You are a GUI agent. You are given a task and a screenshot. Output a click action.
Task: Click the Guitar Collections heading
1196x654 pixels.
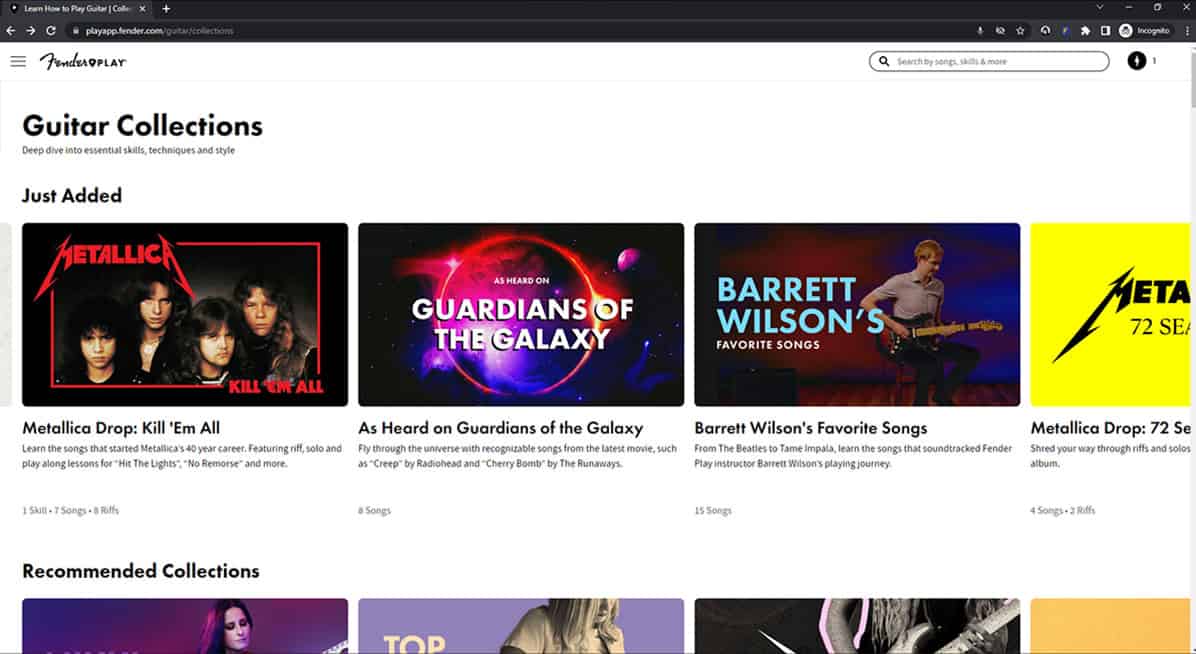pyautogui.click(x=143, y=126)
